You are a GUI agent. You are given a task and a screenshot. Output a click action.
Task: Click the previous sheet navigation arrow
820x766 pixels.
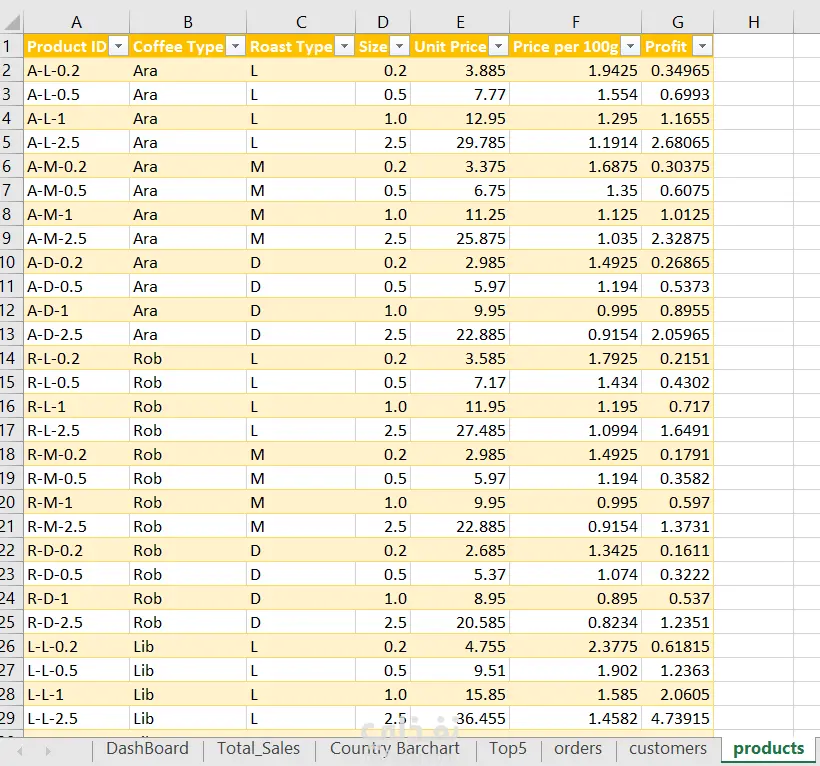pyautogui.click(x=20, y=751)
